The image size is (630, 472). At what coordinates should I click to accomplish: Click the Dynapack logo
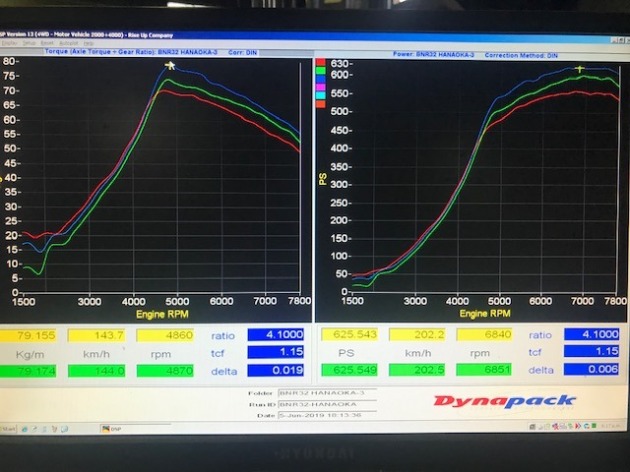click(x=504, y=402)
